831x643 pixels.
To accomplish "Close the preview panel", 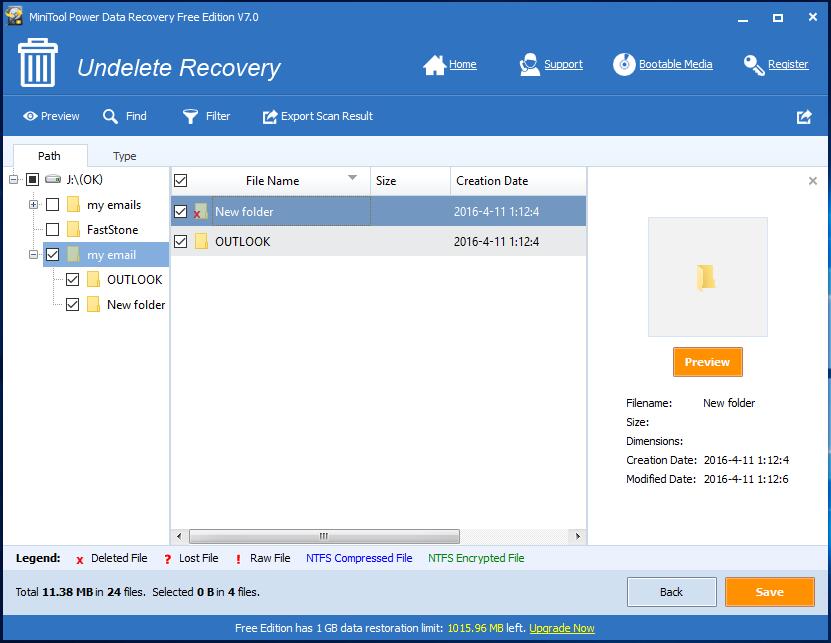I will pos(812,181).
